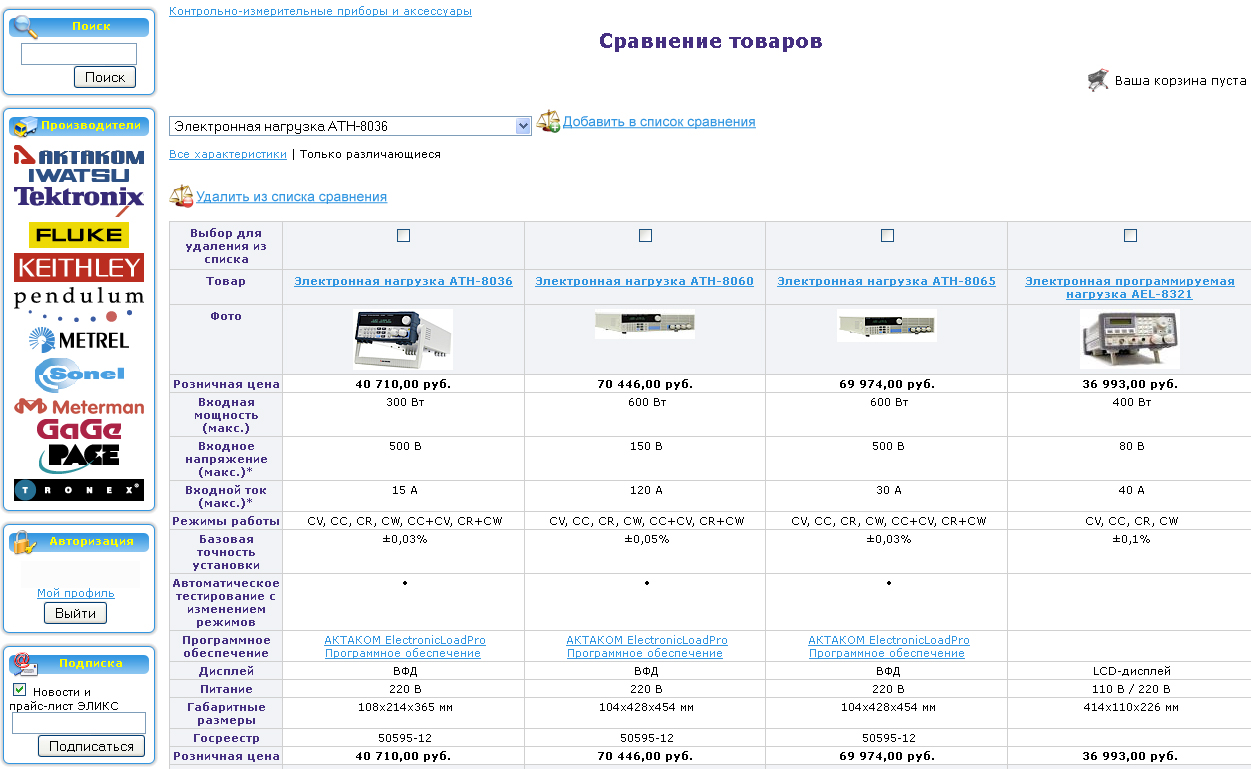Focus the search text field

click(79, 54)
